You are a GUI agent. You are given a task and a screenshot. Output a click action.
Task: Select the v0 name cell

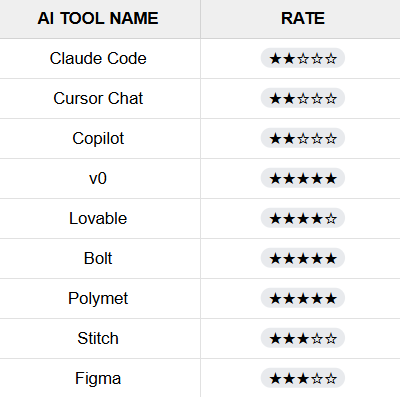100,179
